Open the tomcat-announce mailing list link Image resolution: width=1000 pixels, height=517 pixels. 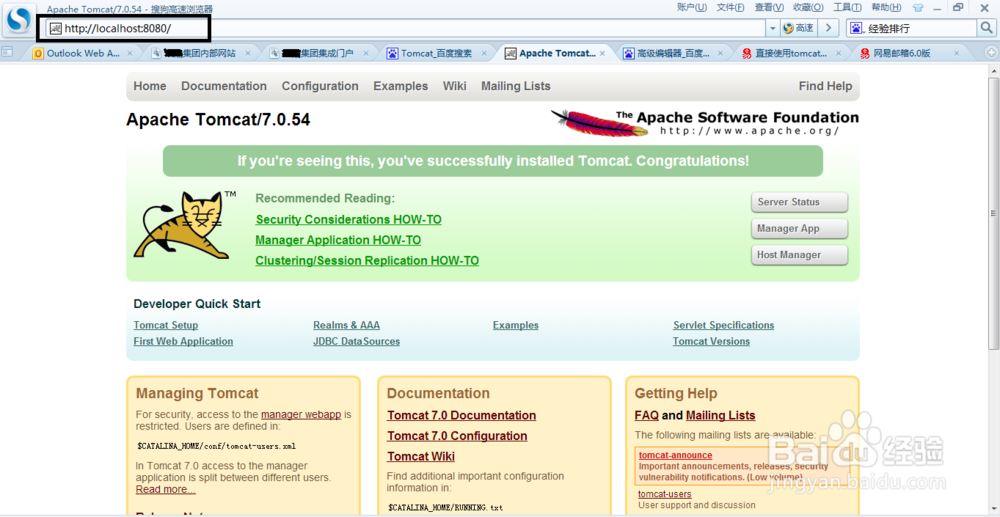point(675,455)
